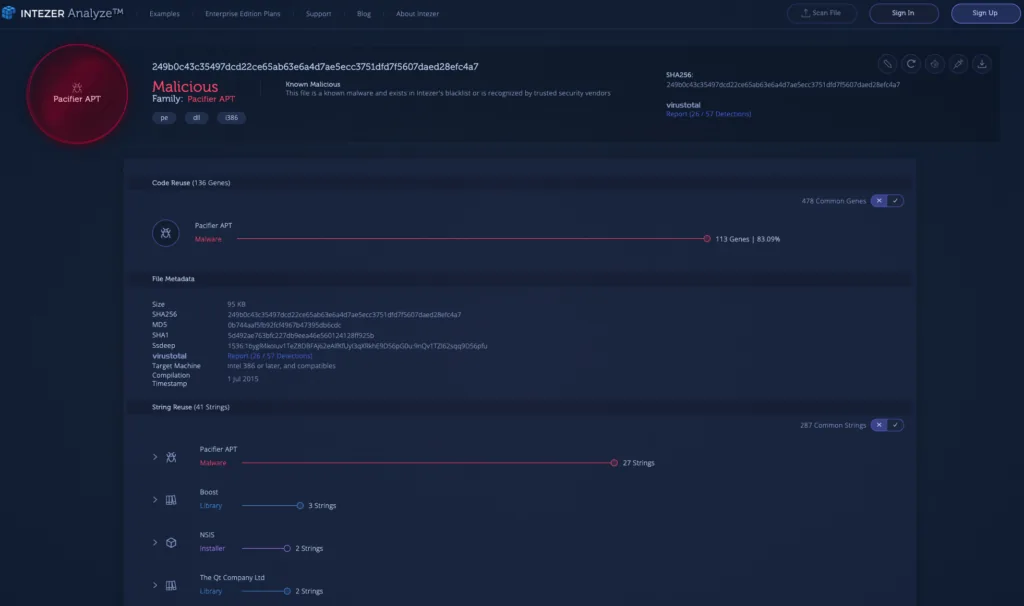Screen dimensions: 1024x606
Task: Click the 'Malicious' verdict text
Action: tap(185, 87)
